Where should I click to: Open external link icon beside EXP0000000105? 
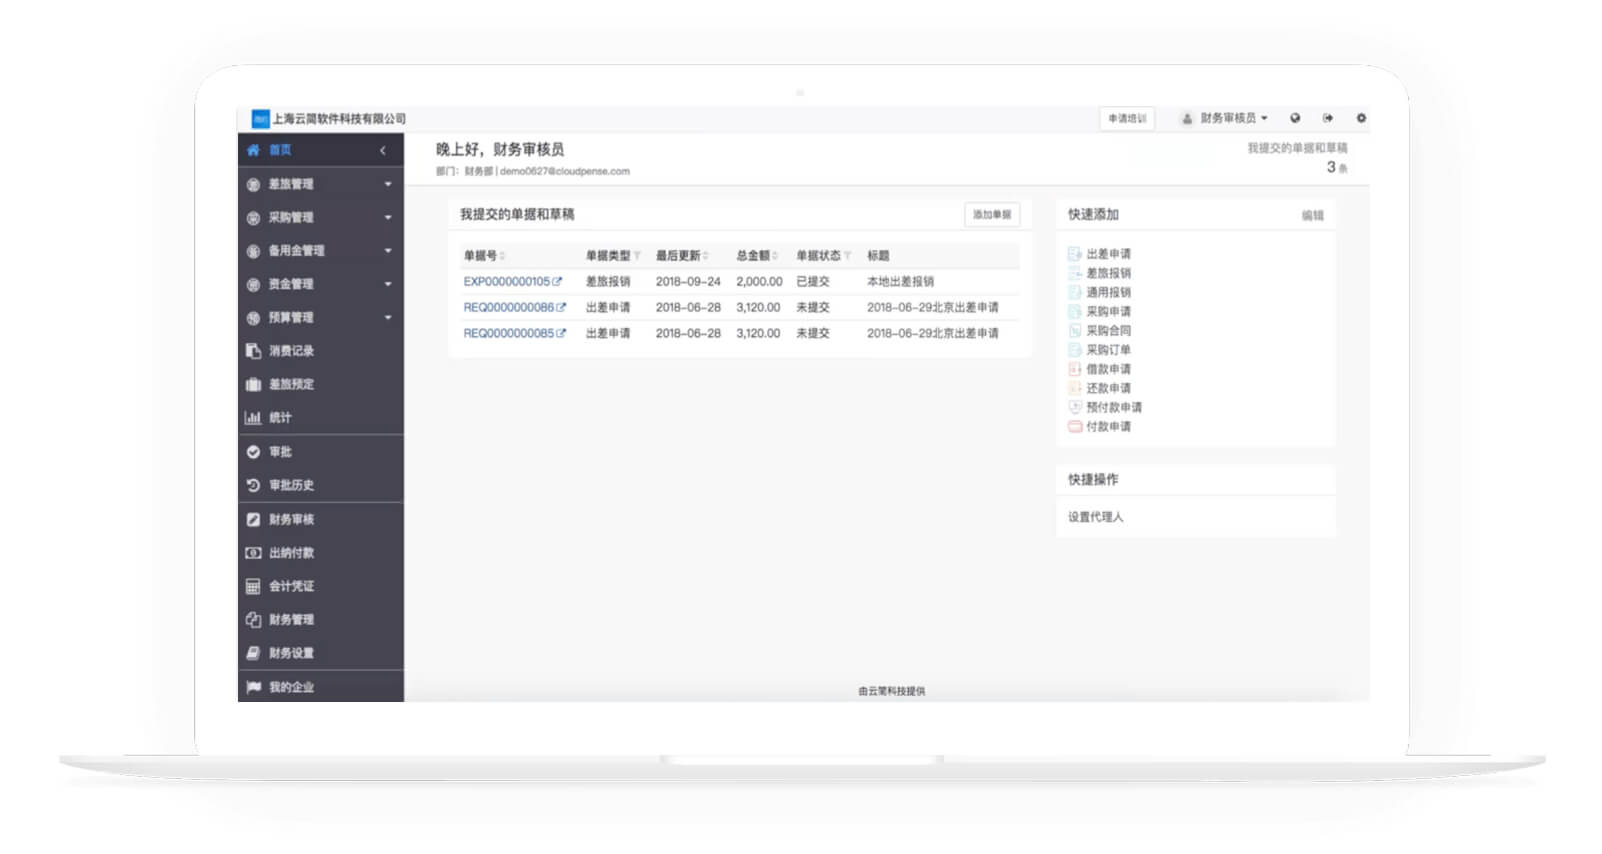coord(558,282)
